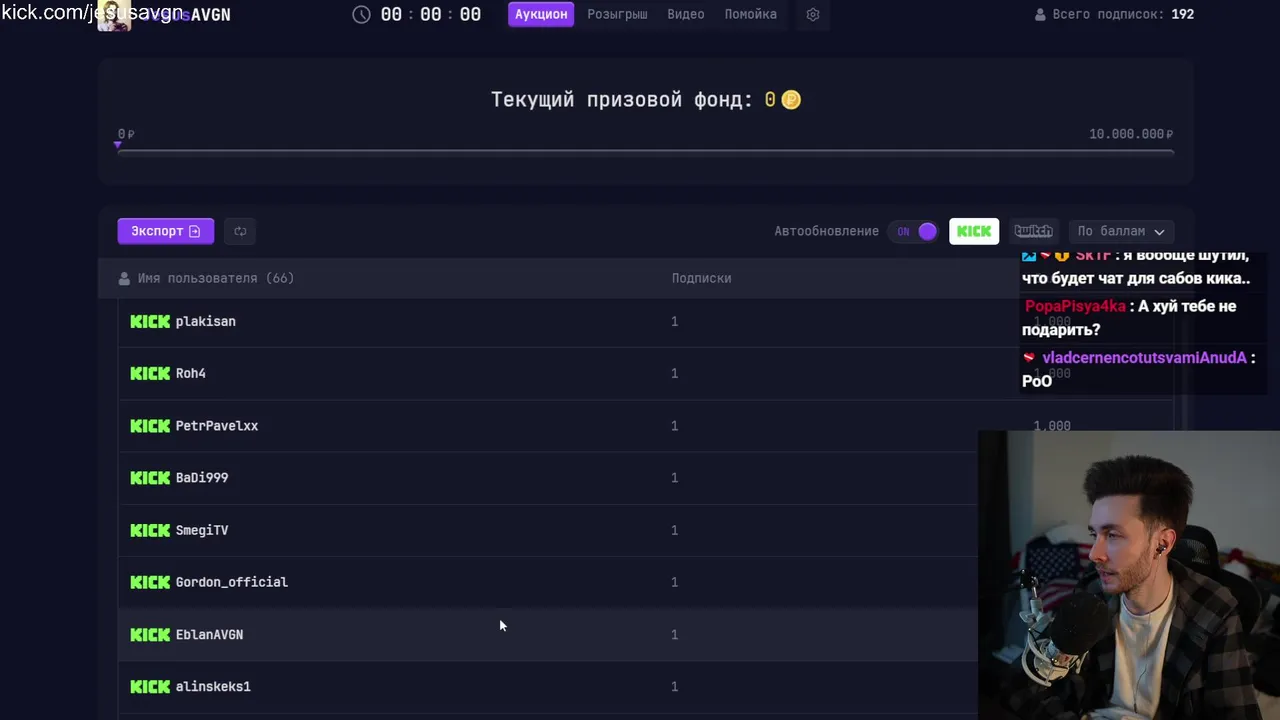Screen dimensions: 1280x720
Task: Click the clock icon beside the timer
Action: coord(362,15)
